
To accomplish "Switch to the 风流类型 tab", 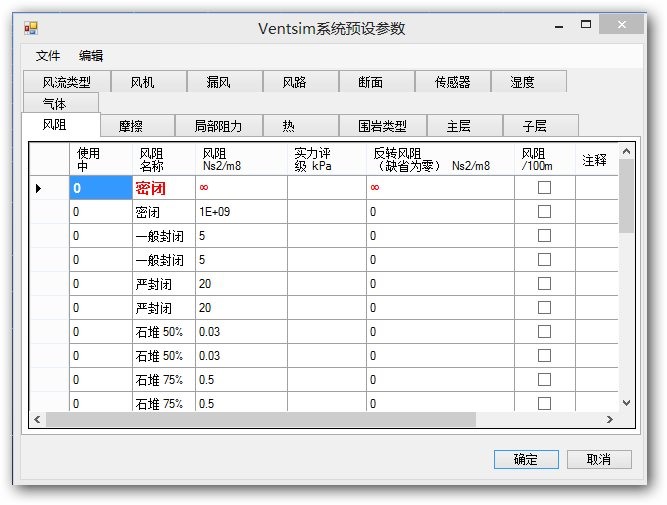I will tap(67, 82).
